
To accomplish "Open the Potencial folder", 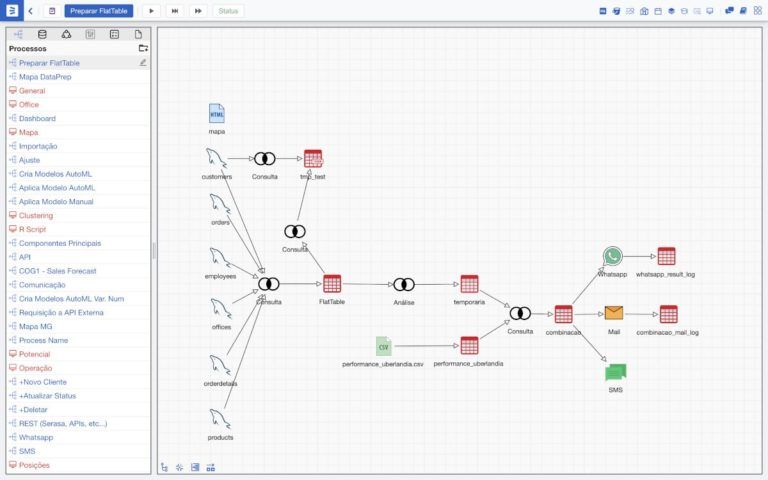I will pos(34,354).
